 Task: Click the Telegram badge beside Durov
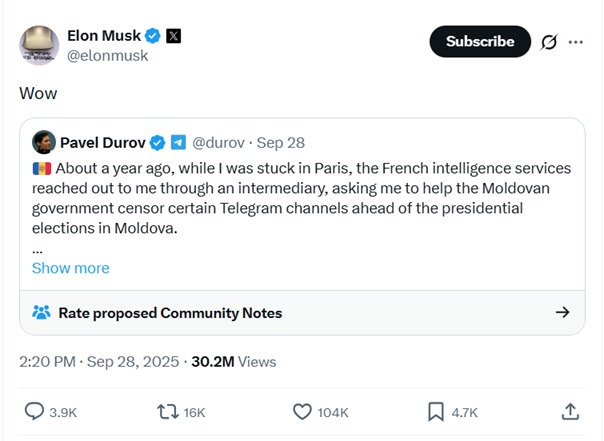click(x=177, y=141)
